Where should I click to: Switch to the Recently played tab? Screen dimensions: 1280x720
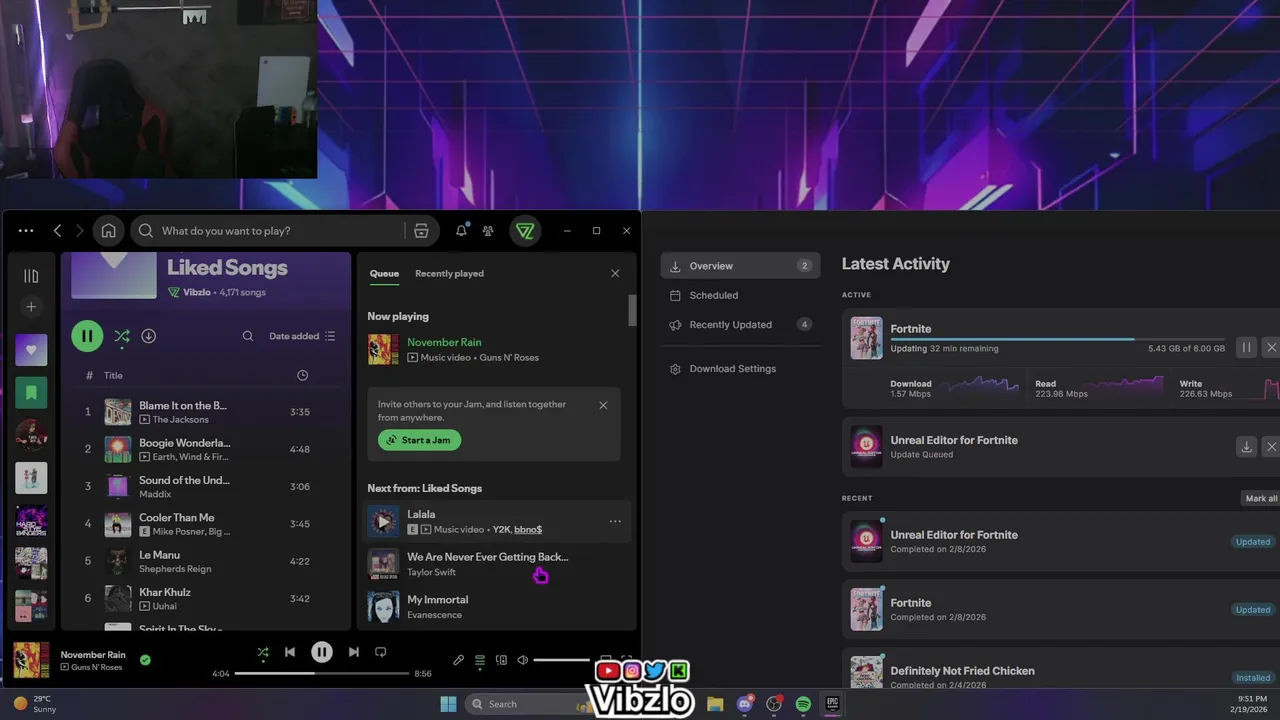[449, 273]
